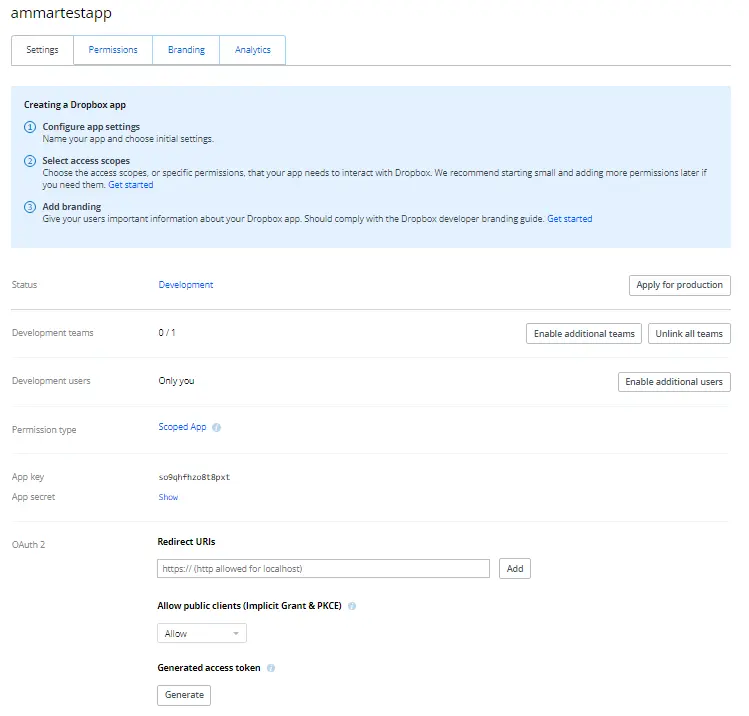Click the 'Redirect URIs' label

(186, 542)
